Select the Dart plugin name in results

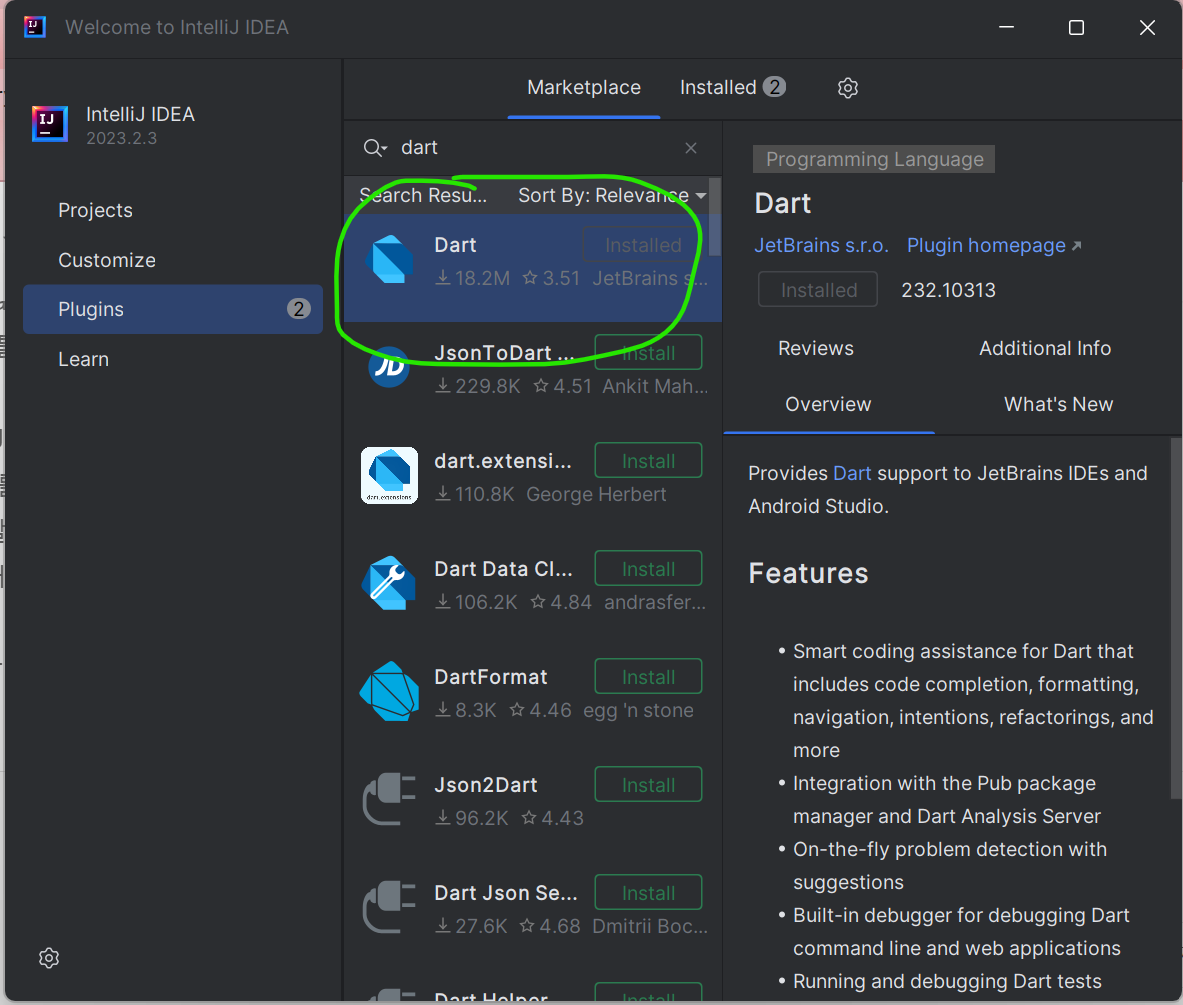point(455,245)
